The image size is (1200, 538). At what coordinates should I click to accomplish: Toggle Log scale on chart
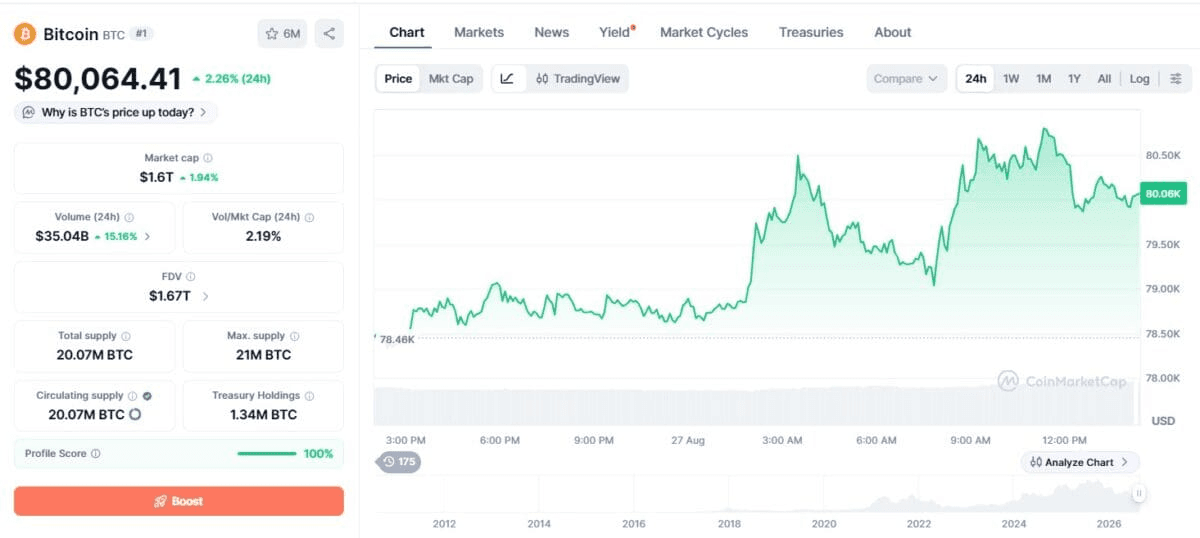coord(1140,79)
